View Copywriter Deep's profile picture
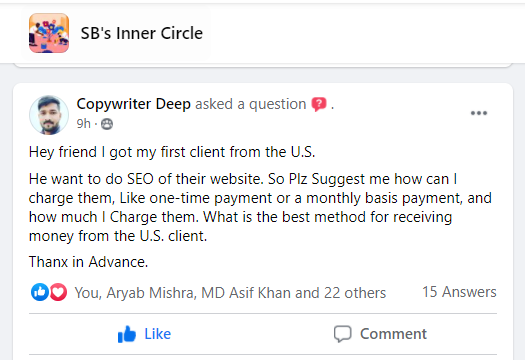Image resolution: width=525 pixels, height=360 pixels. point(49,115)
